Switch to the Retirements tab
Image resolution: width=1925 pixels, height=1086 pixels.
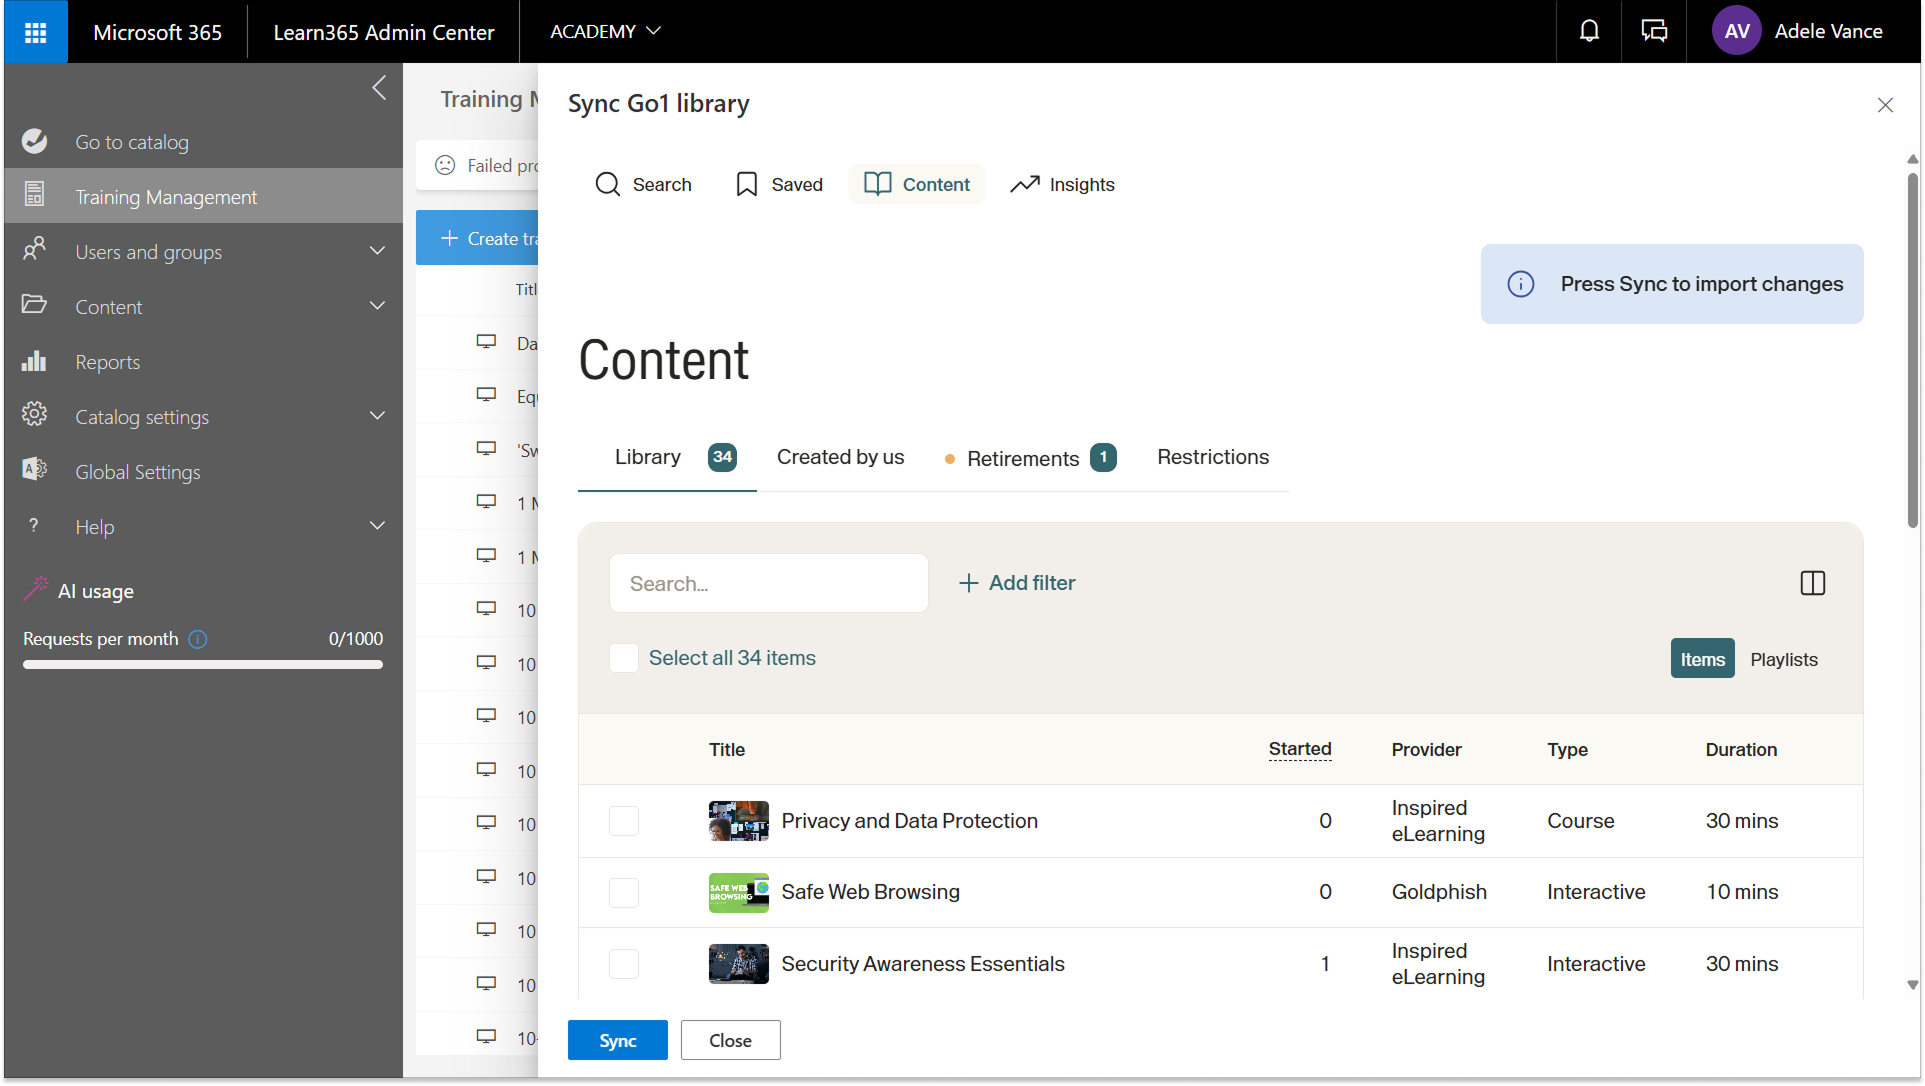[1023, 458]
